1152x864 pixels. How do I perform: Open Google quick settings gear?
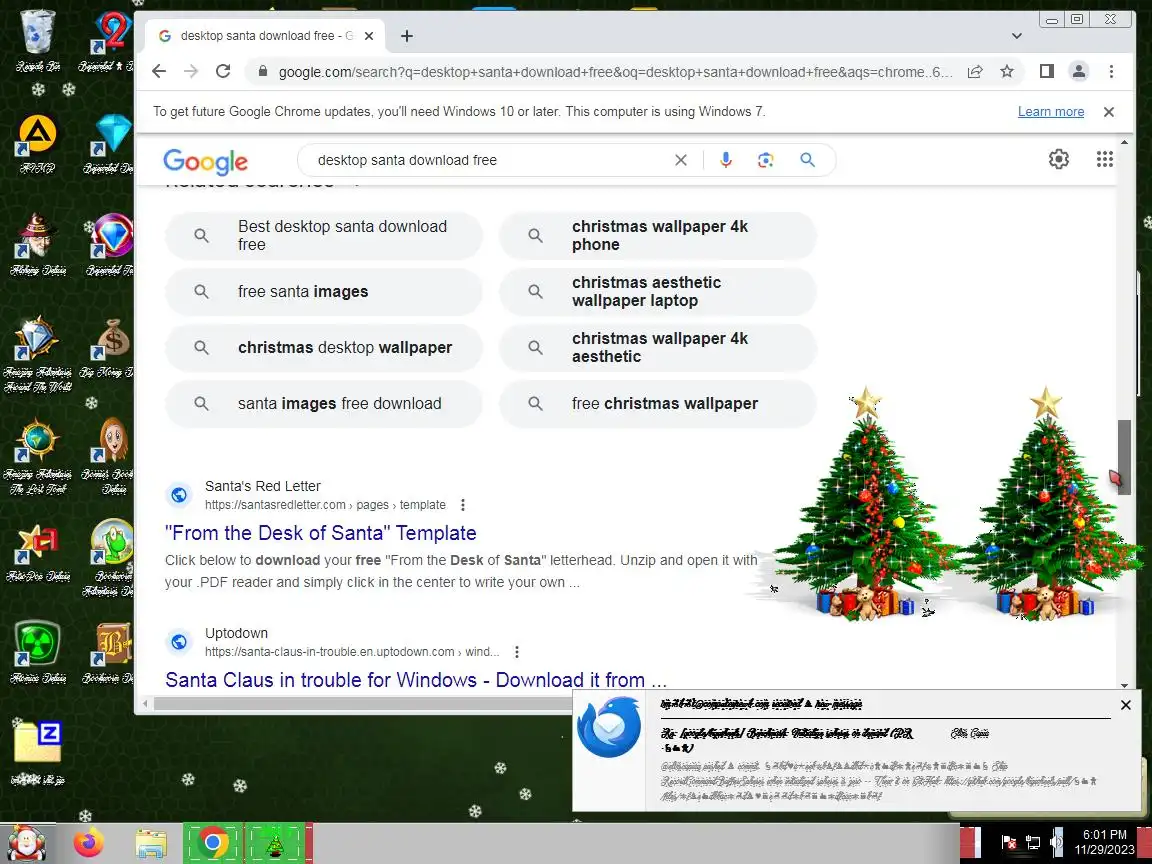click(x=1059, y=159)
